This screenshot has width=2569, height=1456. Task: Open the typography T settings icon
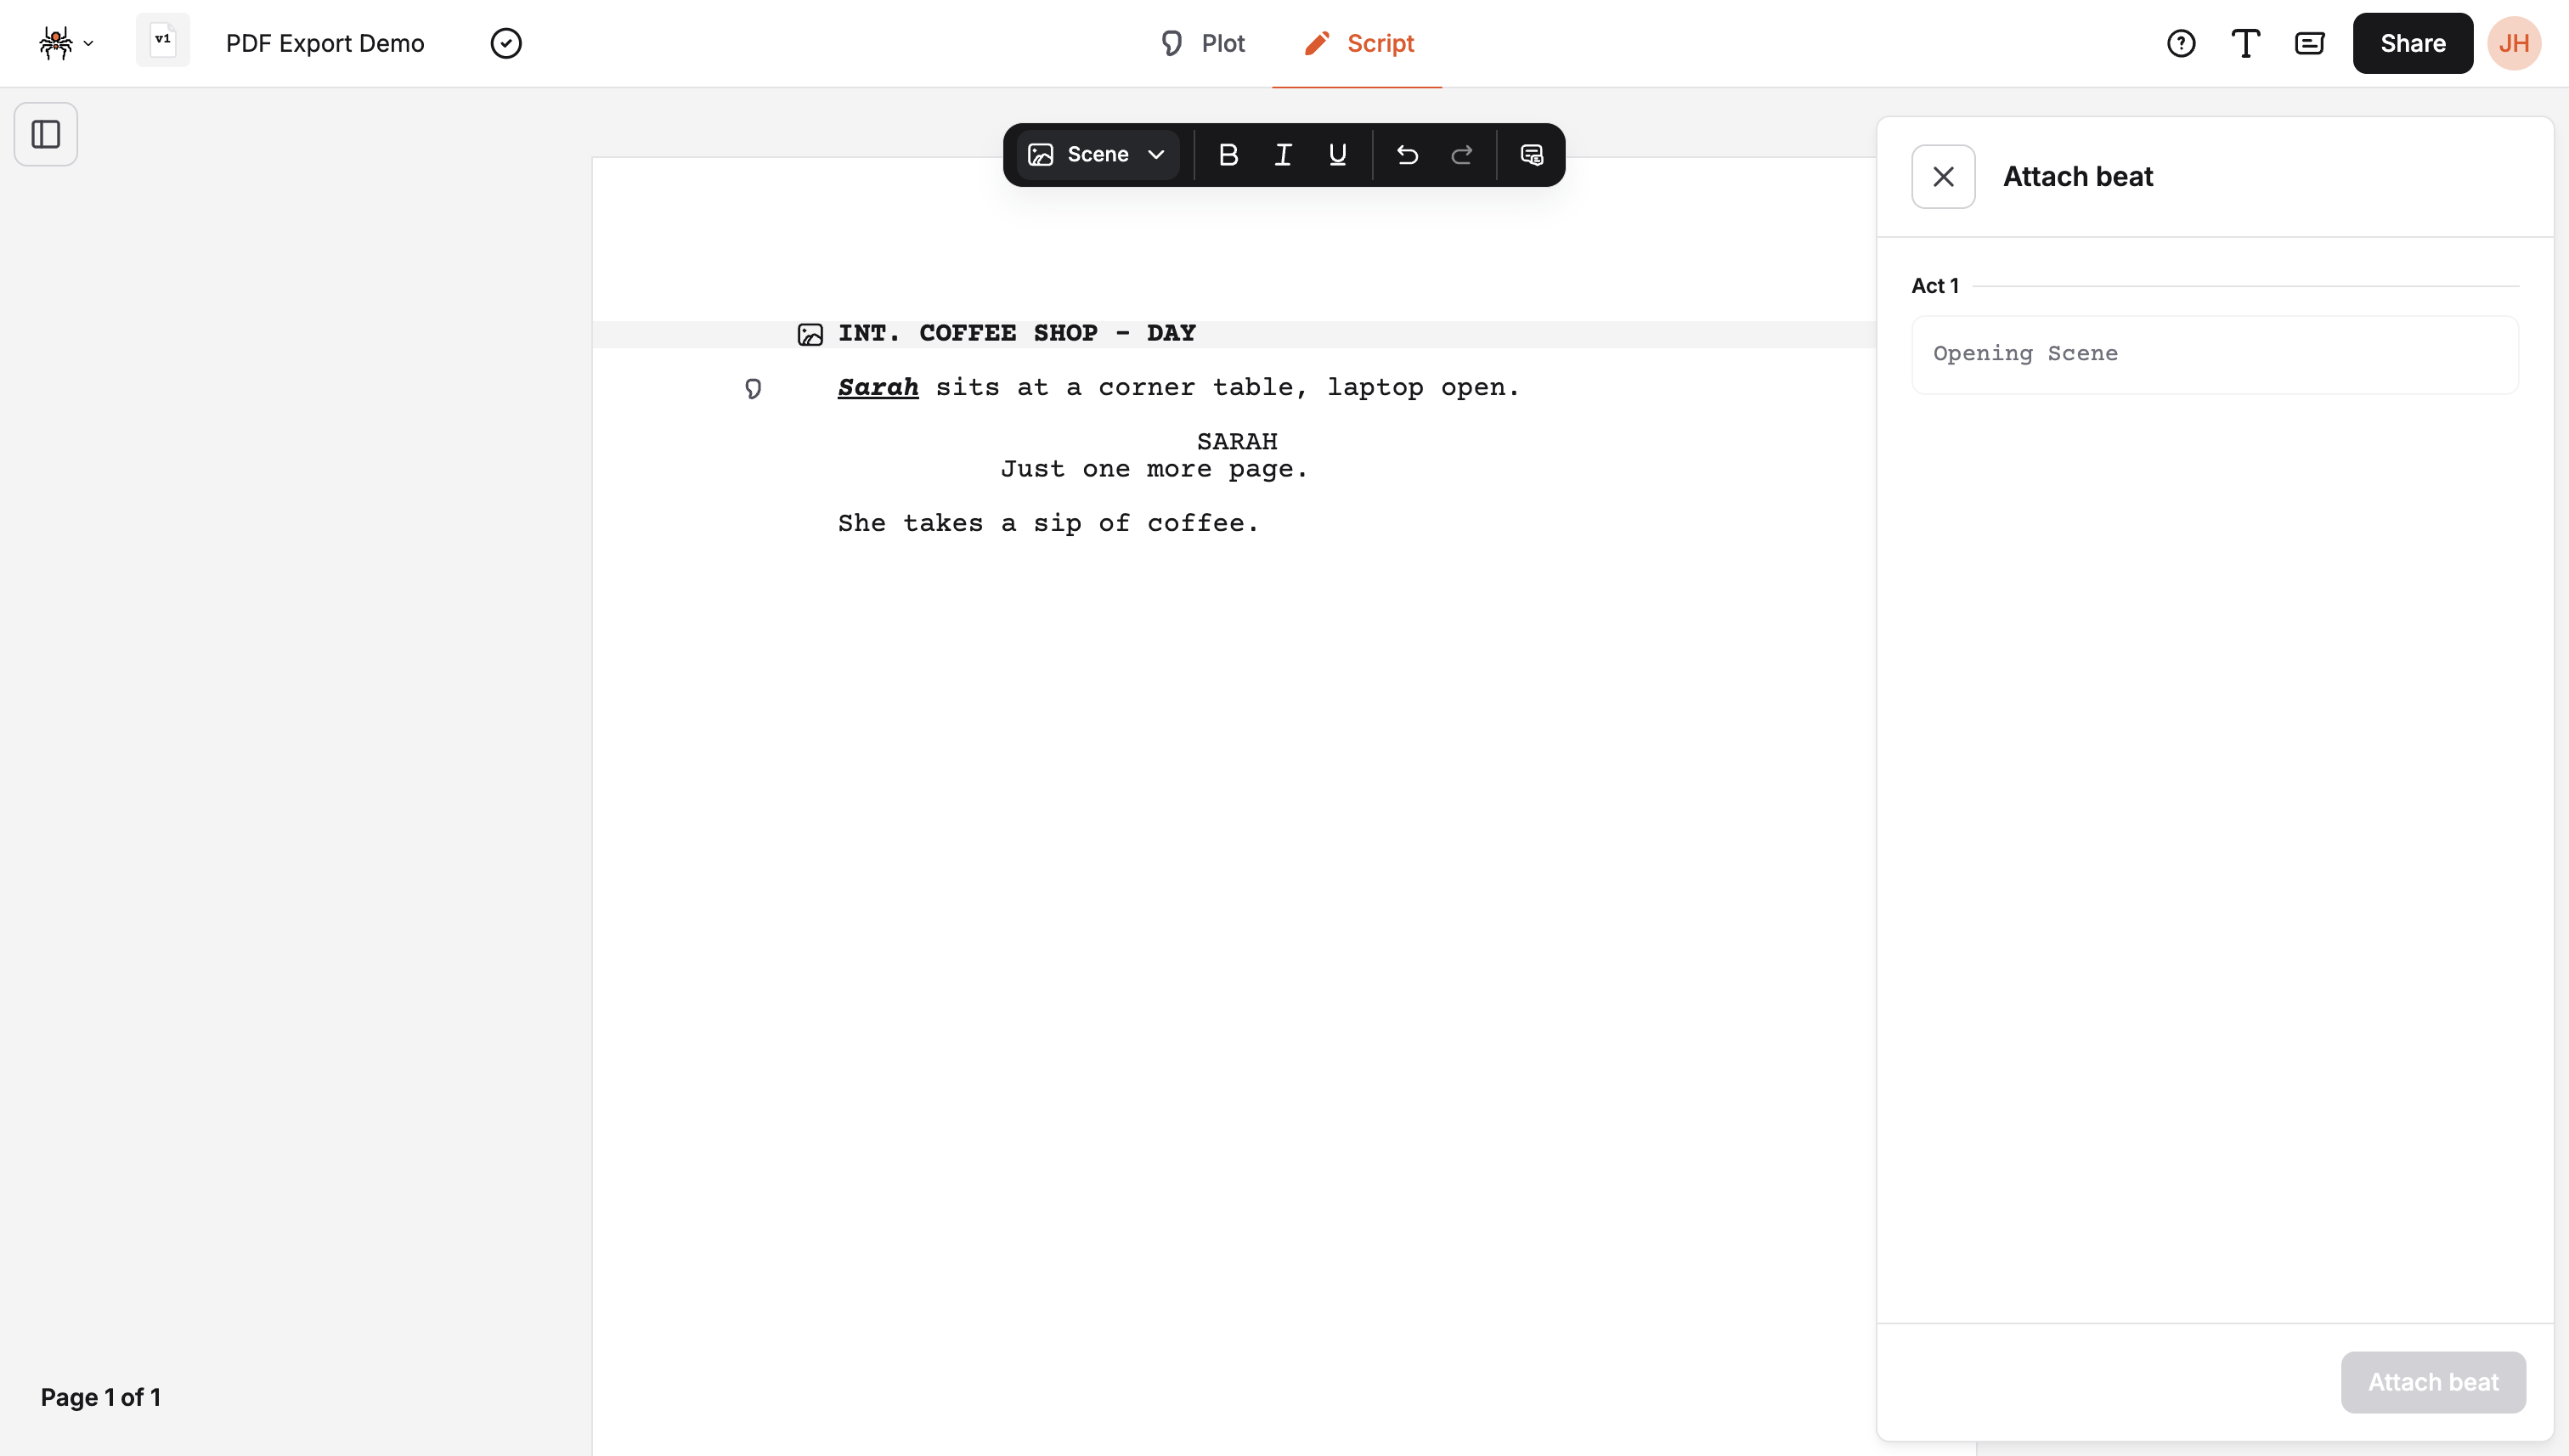click(x=2245, y=43)
